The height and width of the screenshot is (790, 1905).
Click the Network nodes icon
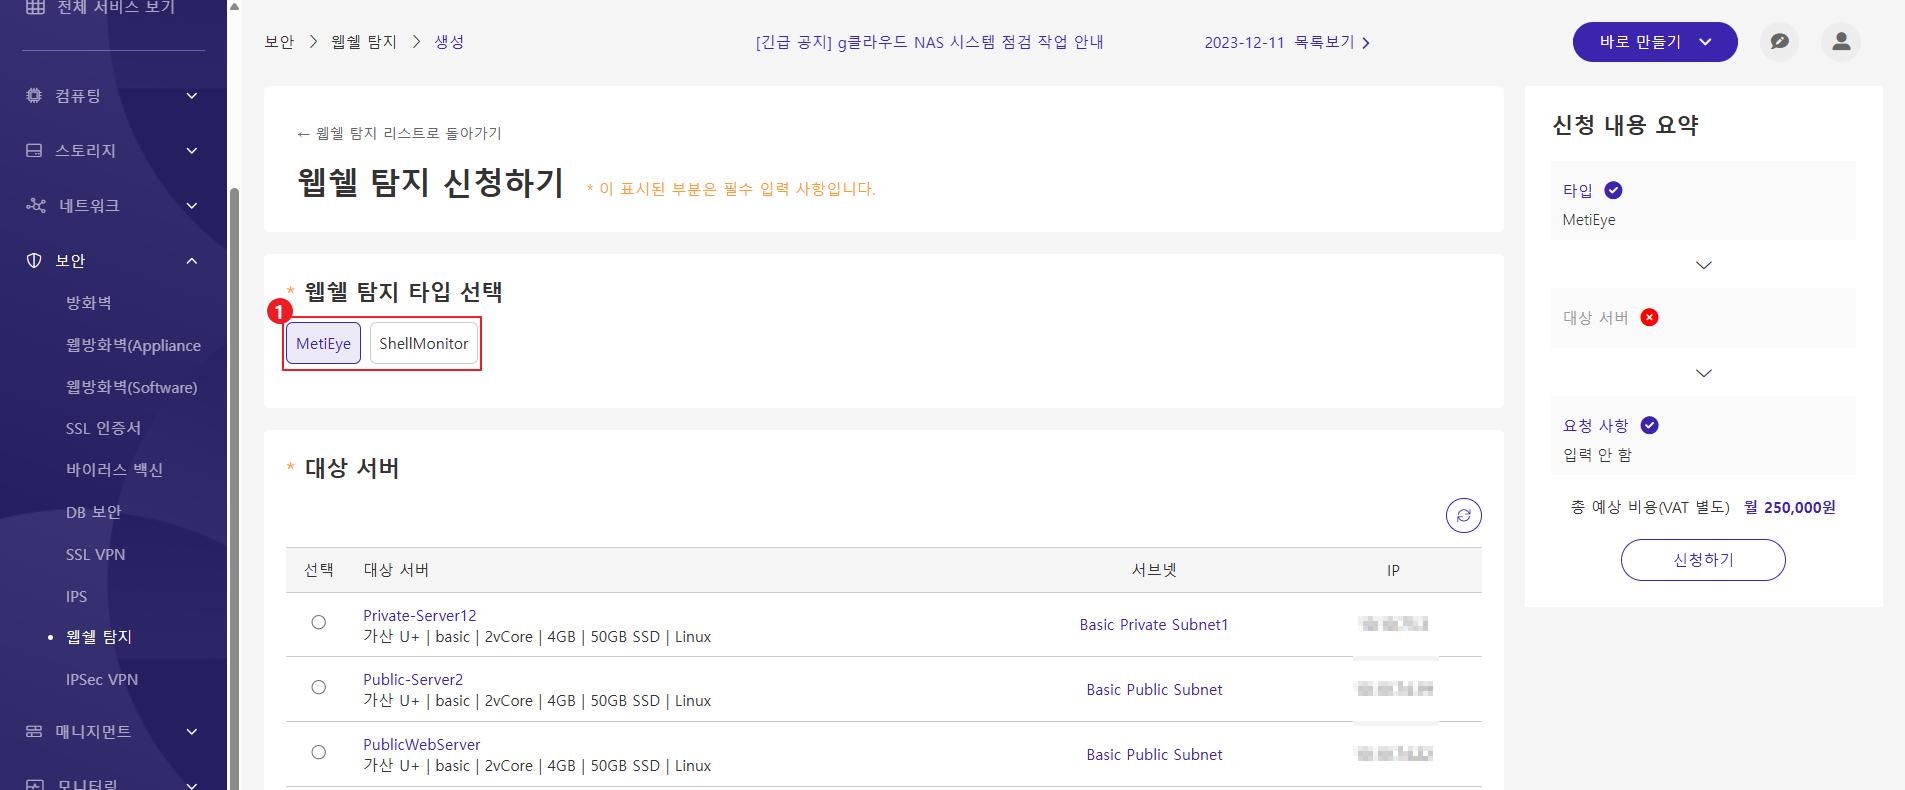(x=36, y=205)
